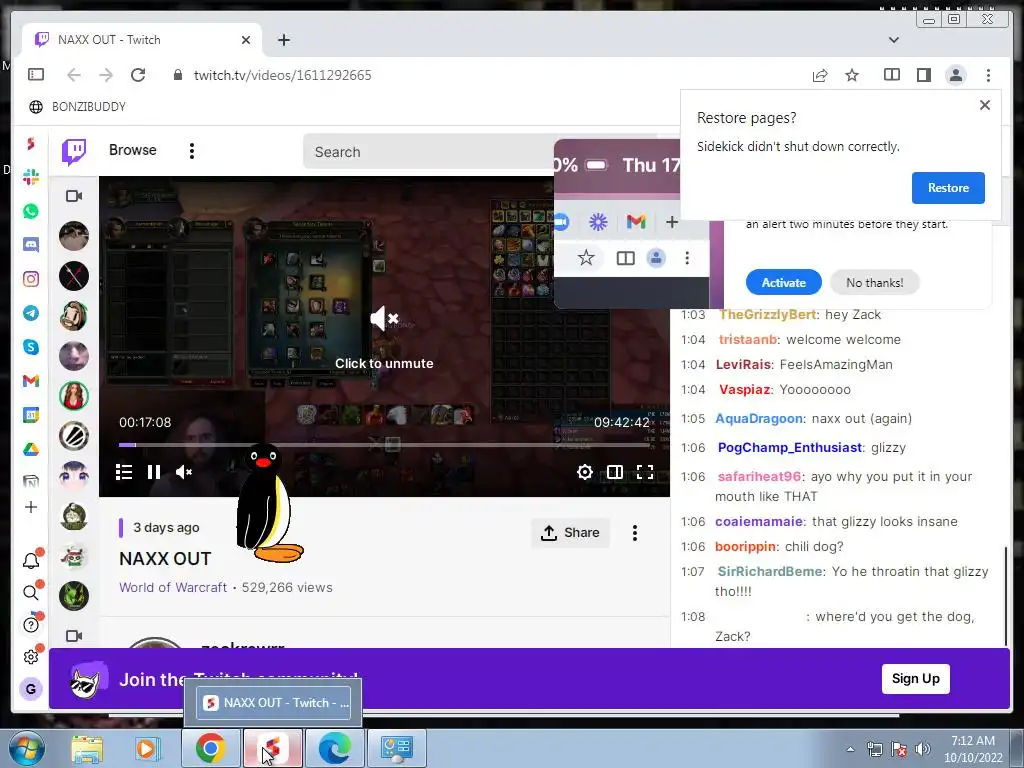Open video player settings gear
The image size is (1024, 768).
coord(584,472)
